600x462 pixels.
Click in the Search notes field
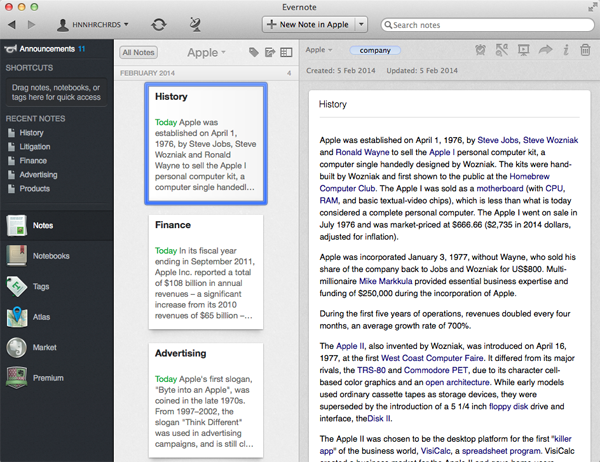click(x=488, y=25)
